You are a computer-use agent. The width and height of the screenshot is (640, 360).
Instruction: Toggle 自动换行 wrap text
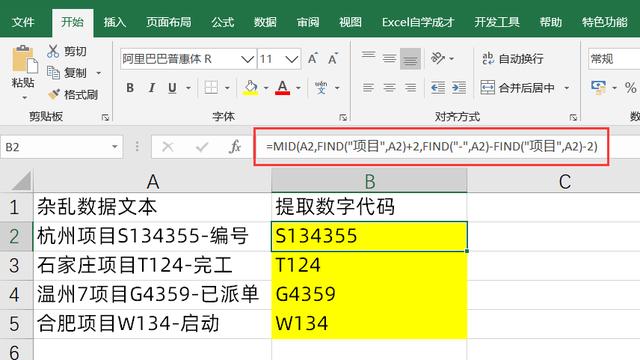coord(513,59)
